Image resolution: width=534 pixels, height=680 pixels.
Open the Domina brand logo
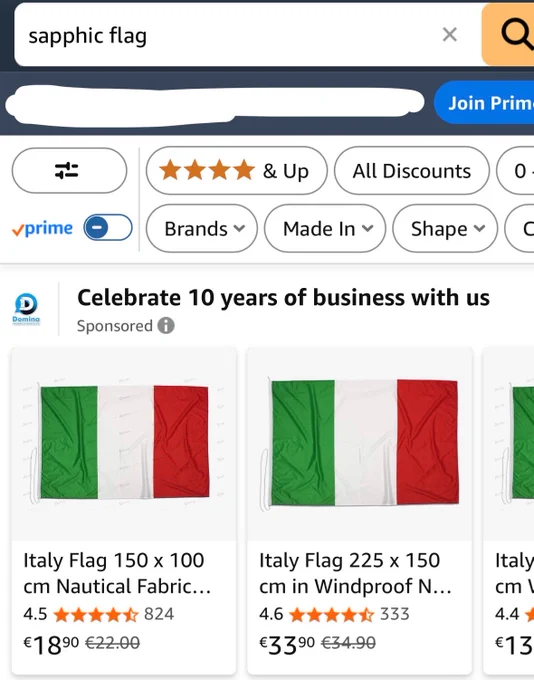point(26,309)
